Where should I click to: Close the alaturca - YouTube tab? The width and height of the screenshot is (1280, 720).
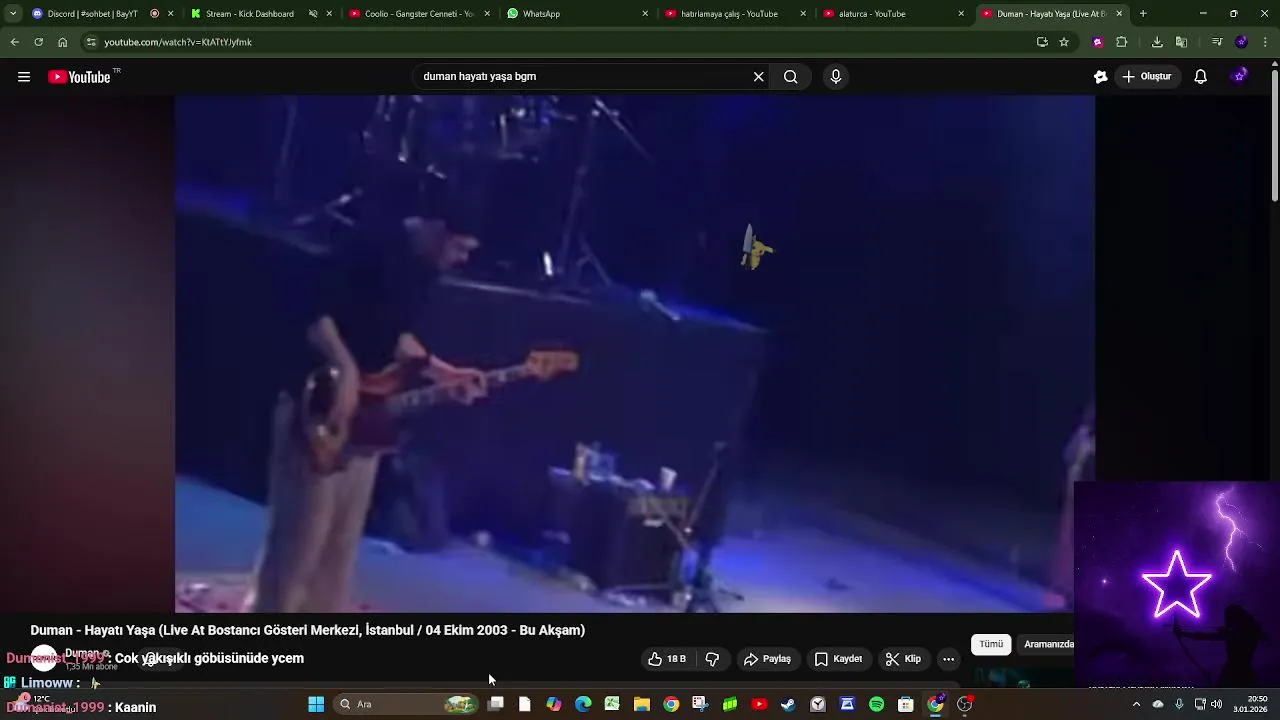pos(961,14)
